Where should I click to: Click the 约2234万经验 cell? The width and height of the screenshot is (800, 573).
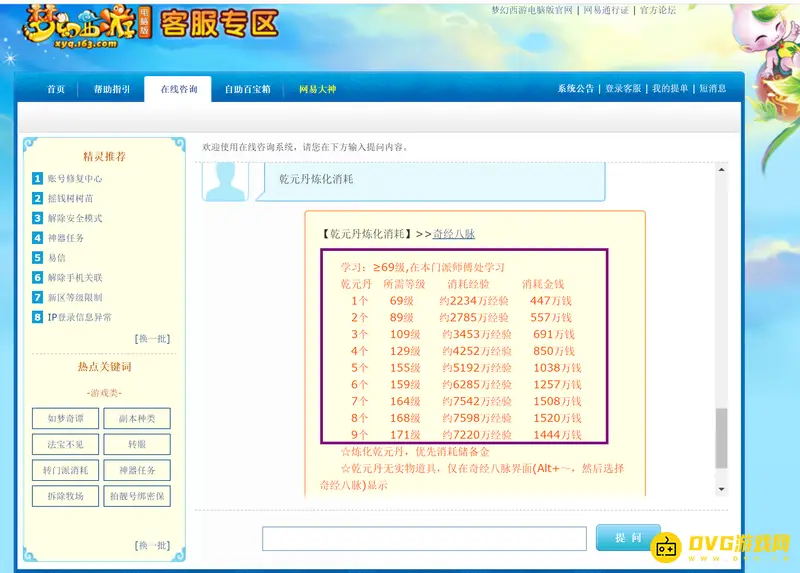[473, 301]
